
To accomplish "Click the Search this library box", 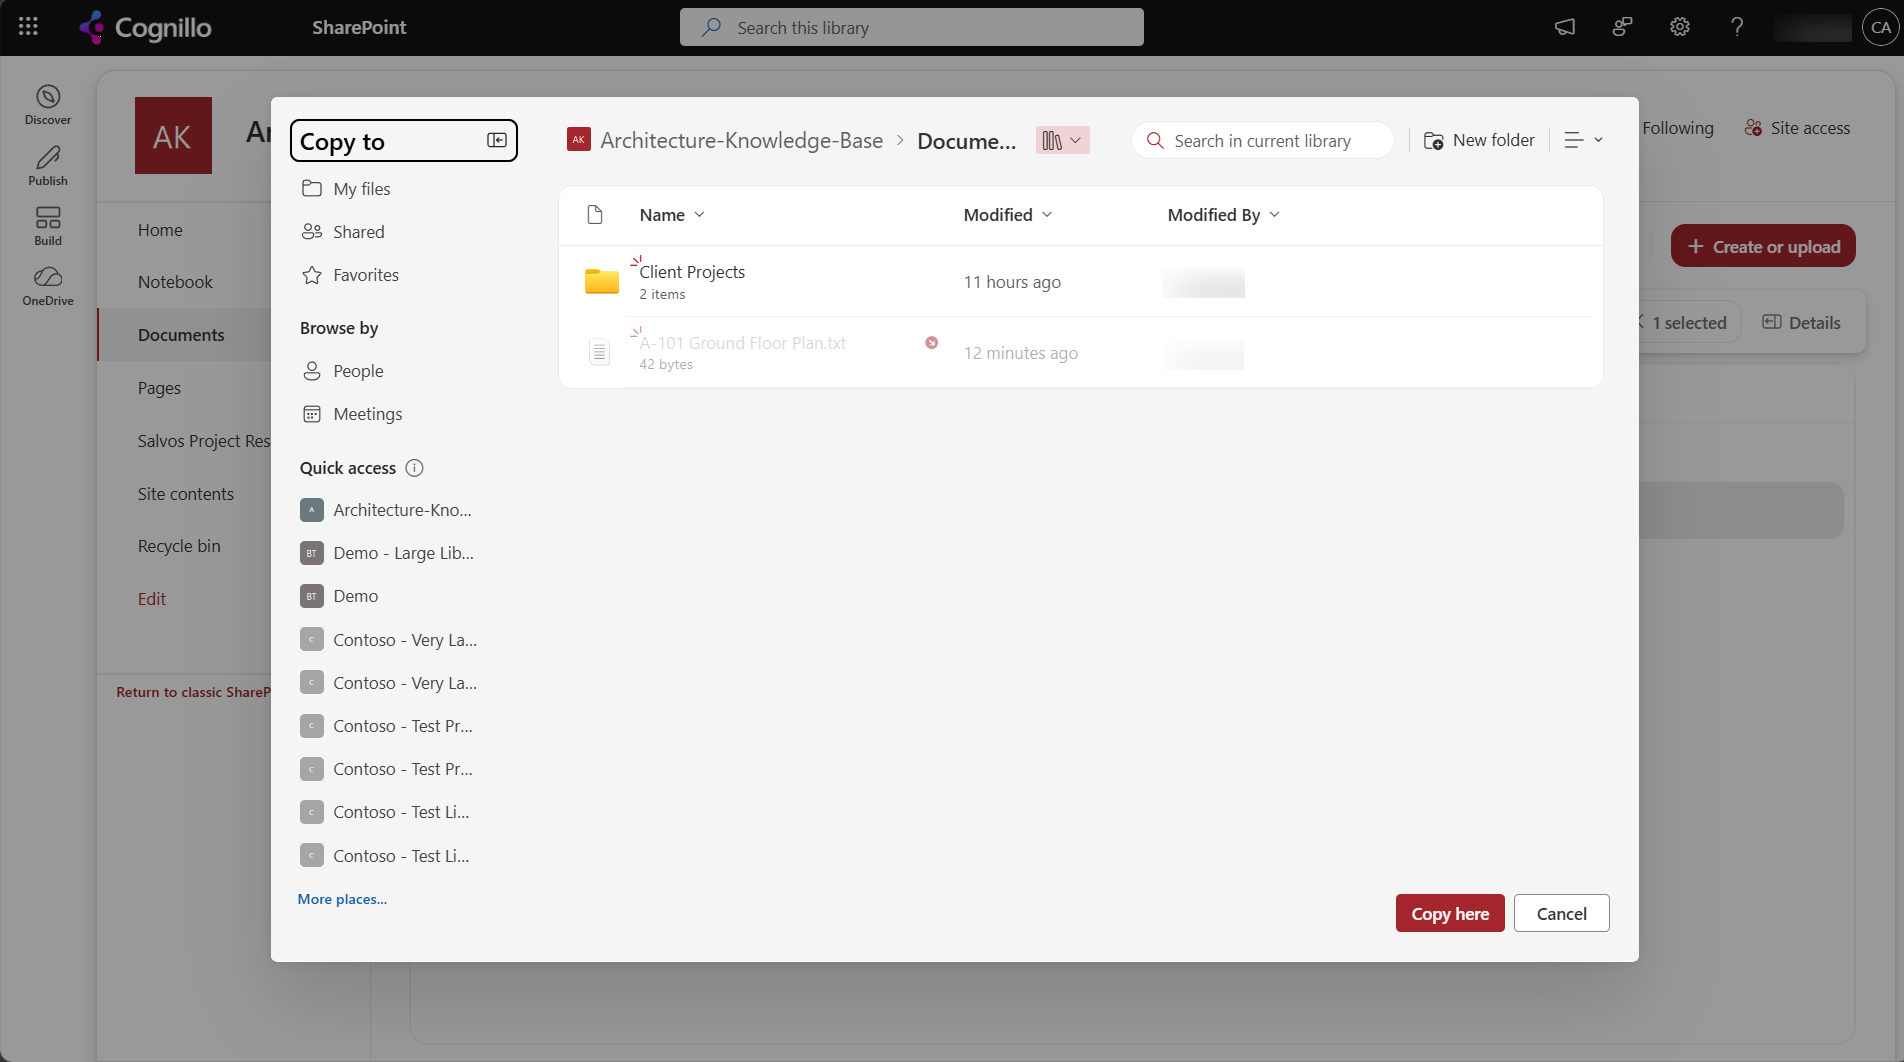I will [911, 27].
